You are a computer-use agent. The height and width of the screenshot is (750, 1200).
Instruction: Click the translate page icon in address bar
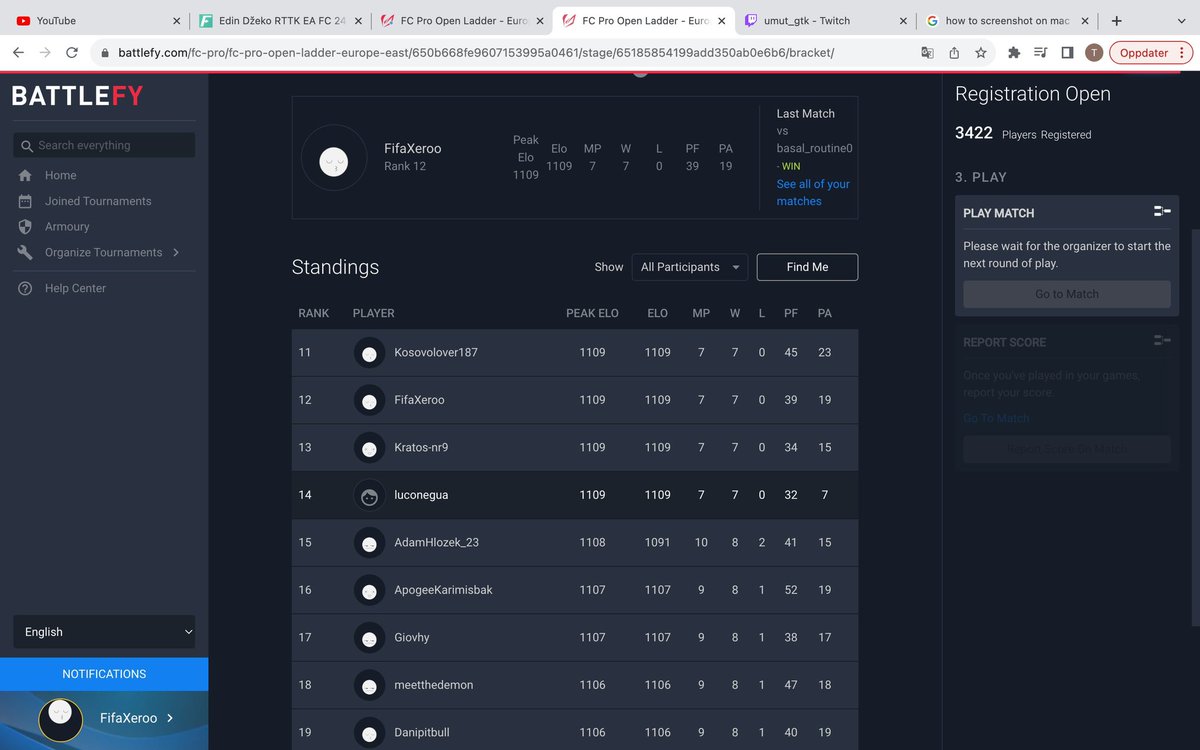click(x=927, y=53)
